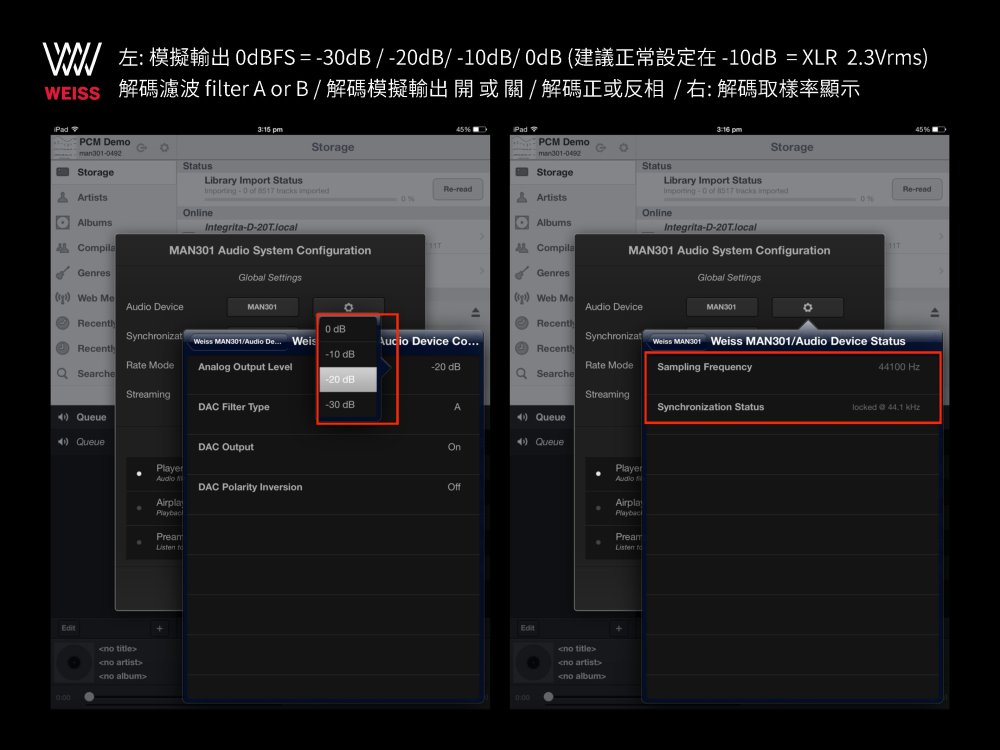Choose 0 dB from output level list
The image size is (1000, 750).
348,329
